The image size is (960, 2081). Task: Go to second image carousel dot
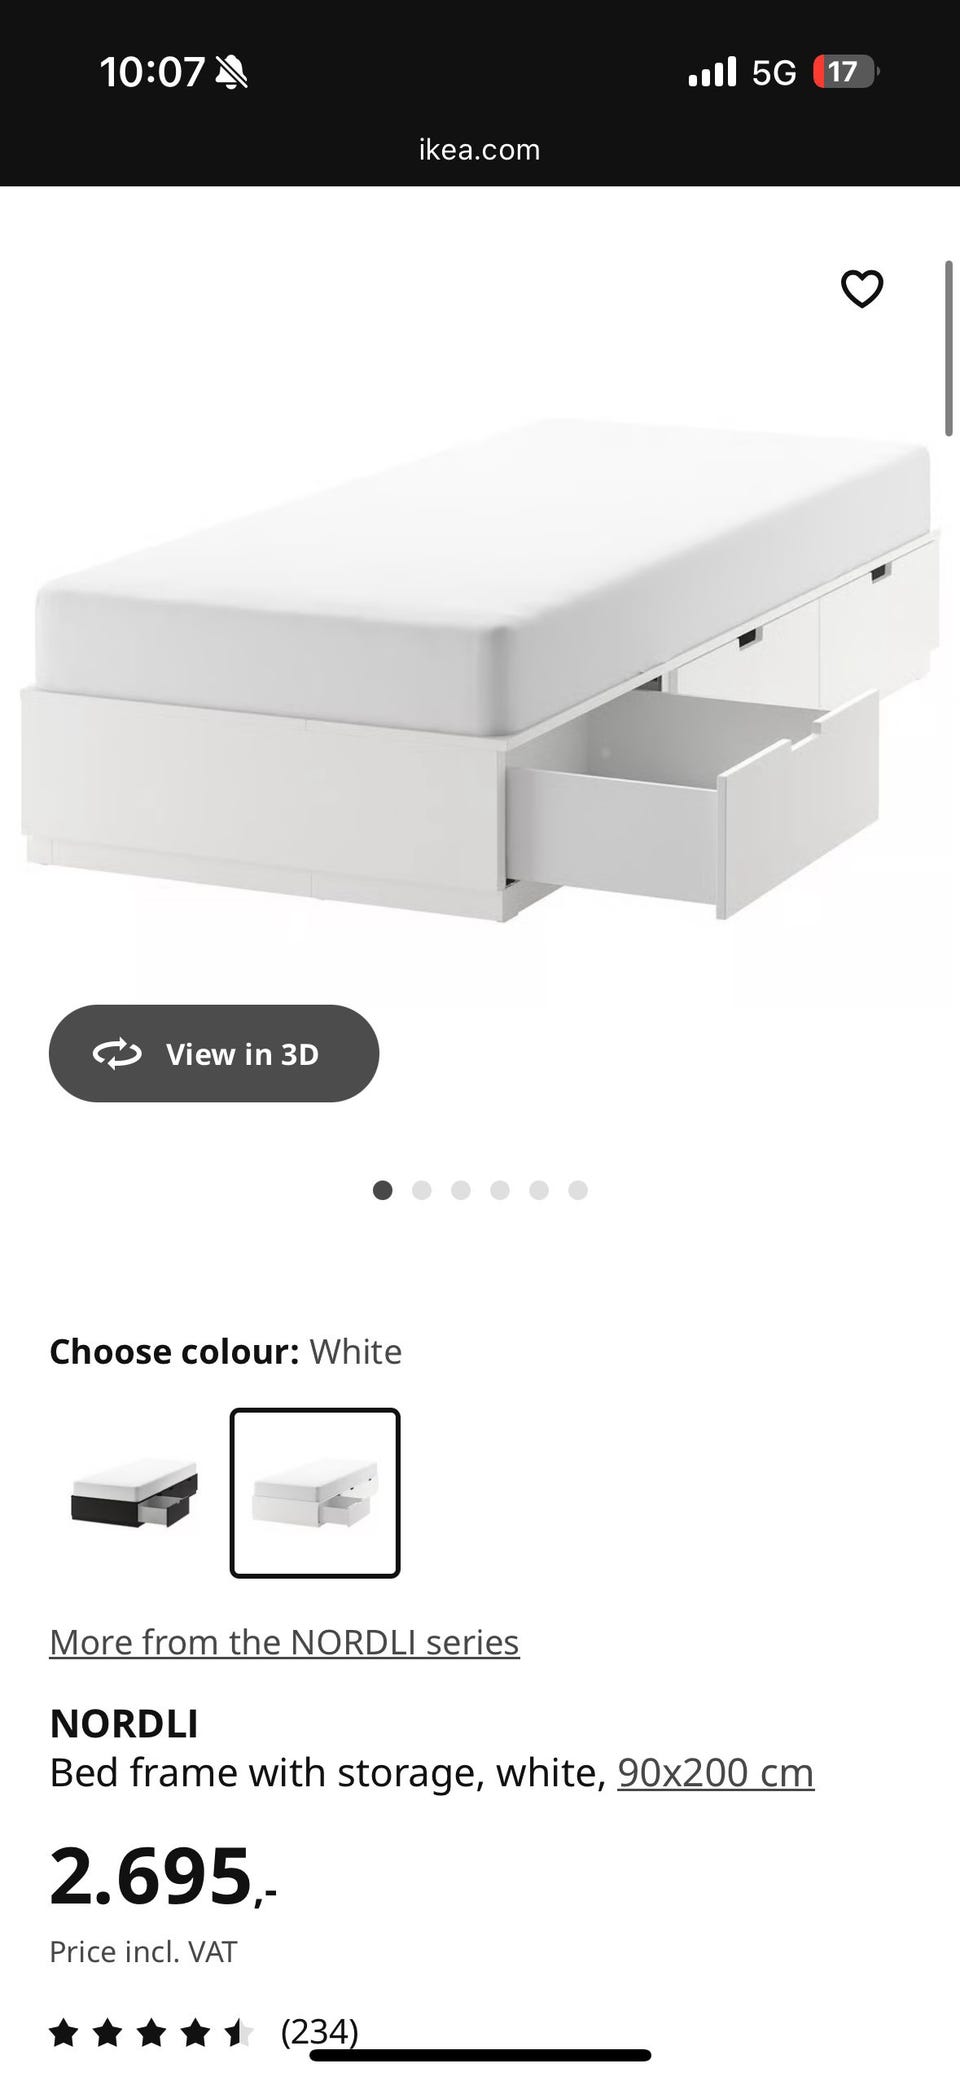(422, 1190)
